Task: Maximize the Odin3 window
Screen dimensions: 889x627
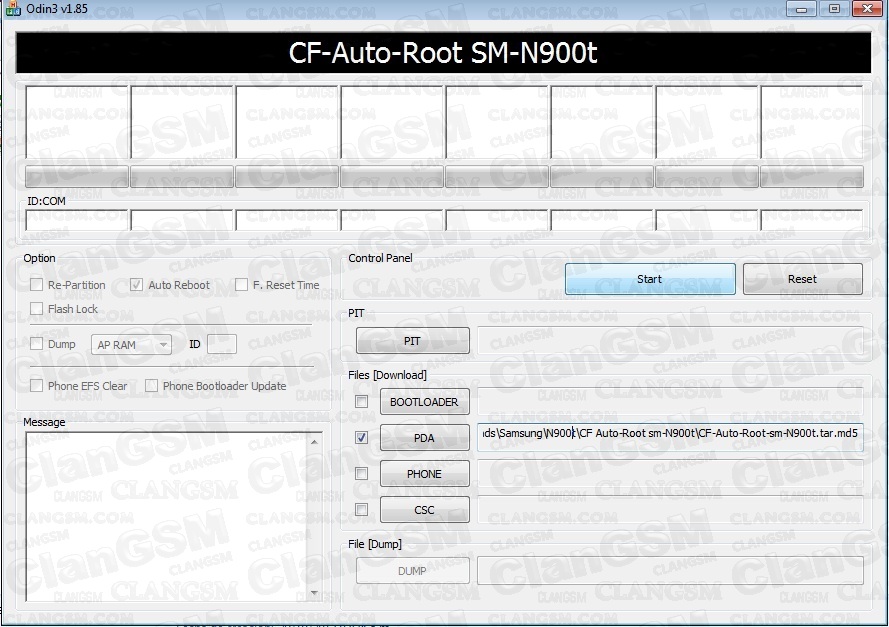Action: coord(834,9)
